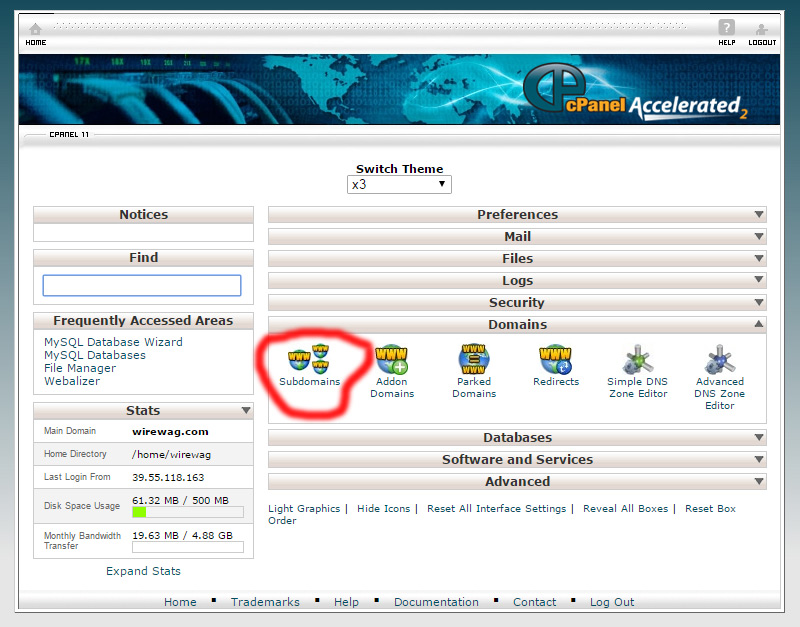Viewport: 800px width, 627px height.
Task: Click home directory /home/wirewag value
Action: (171, 455)
